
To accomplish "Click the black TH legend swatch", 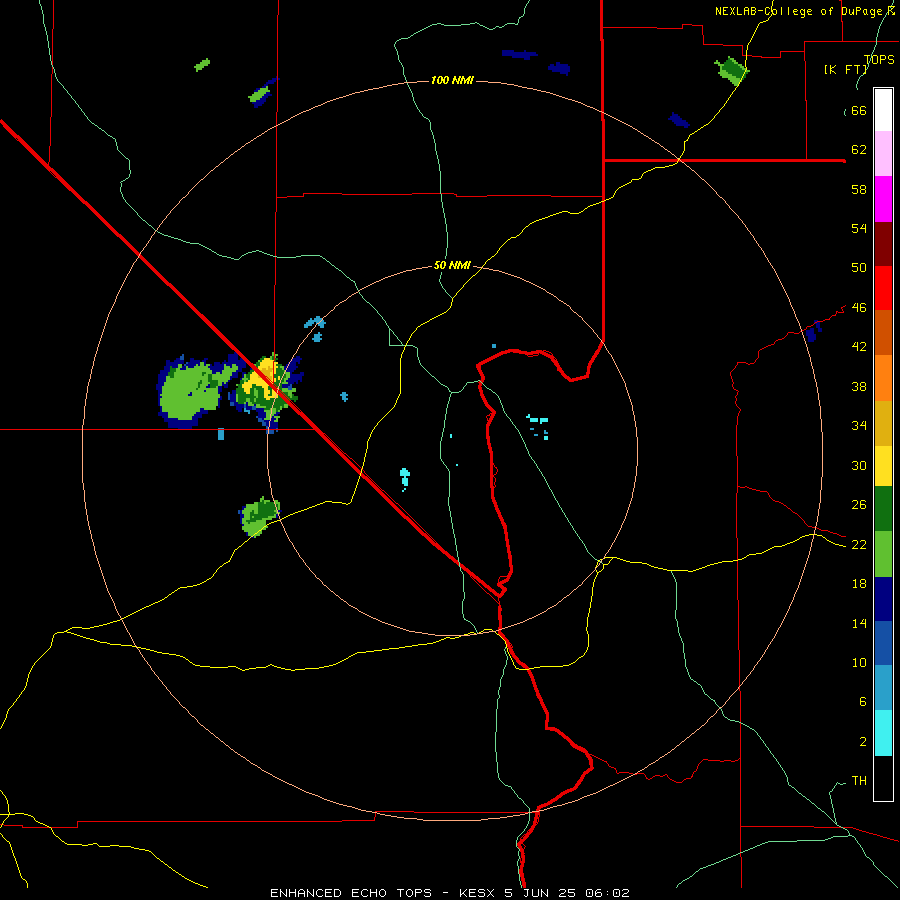I will point(883,778).
